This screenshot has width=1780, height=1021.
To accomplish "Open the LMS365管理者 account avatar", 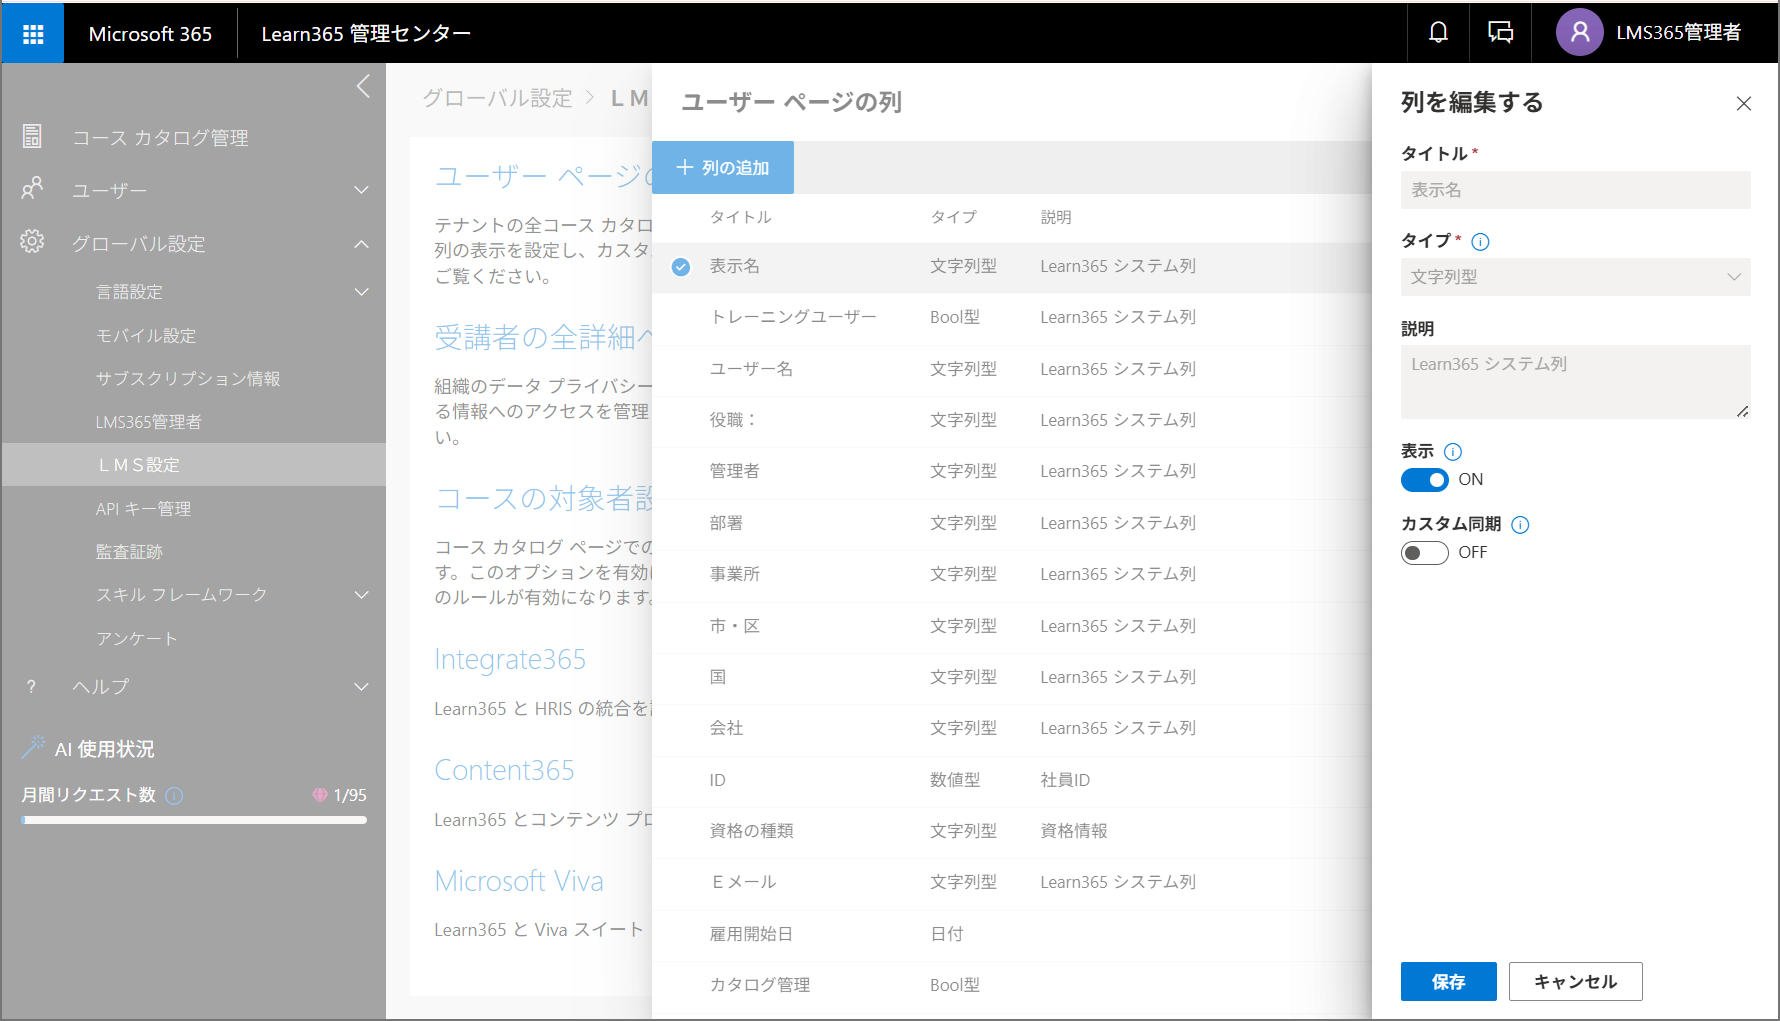I will tap(1579, 33).
